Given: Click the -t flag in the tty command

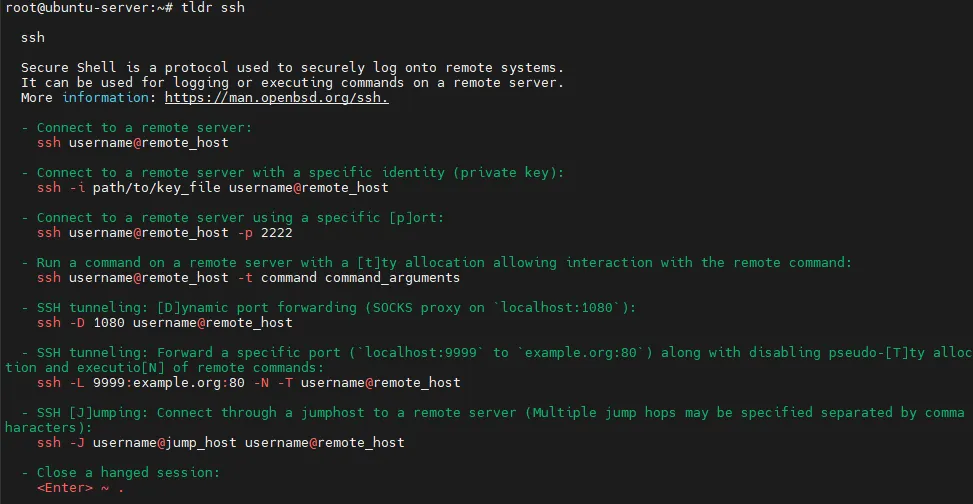Looking at the screenshot, I should (244, 277).
